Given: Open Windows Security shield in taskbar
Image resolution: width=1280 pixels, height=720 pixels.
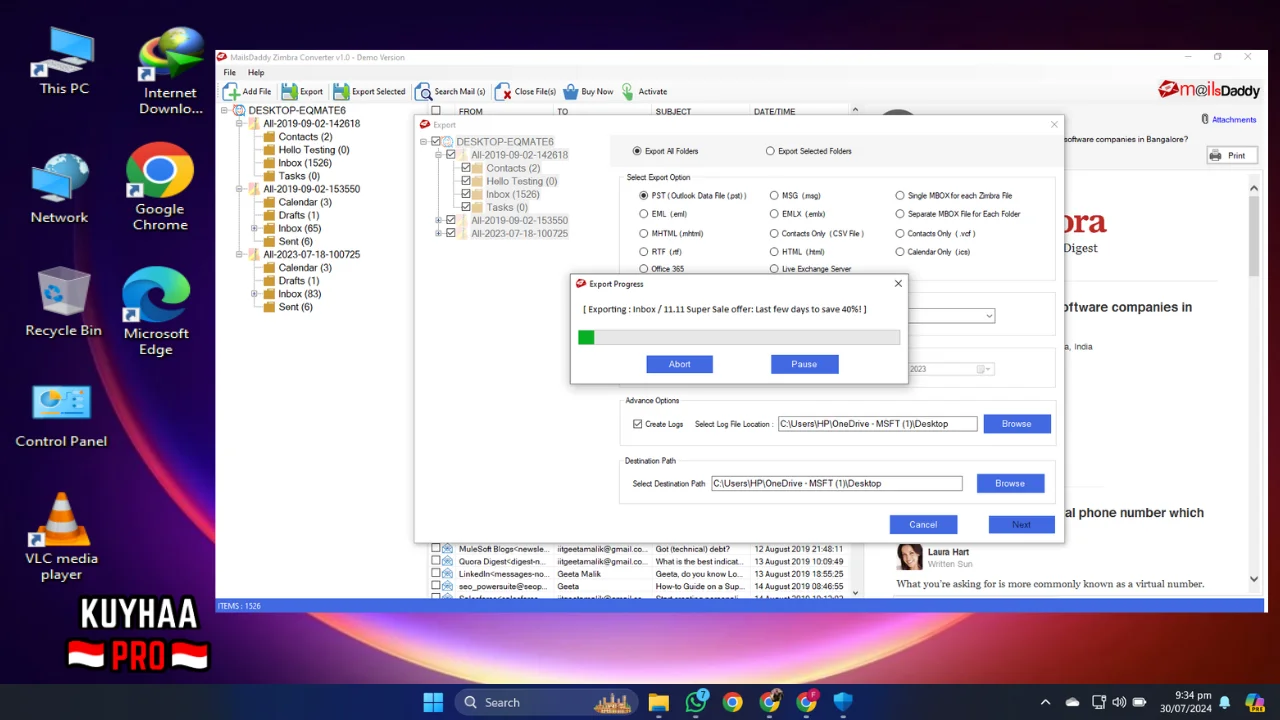Looking at the screenshot, I should (x=843, y=702).
